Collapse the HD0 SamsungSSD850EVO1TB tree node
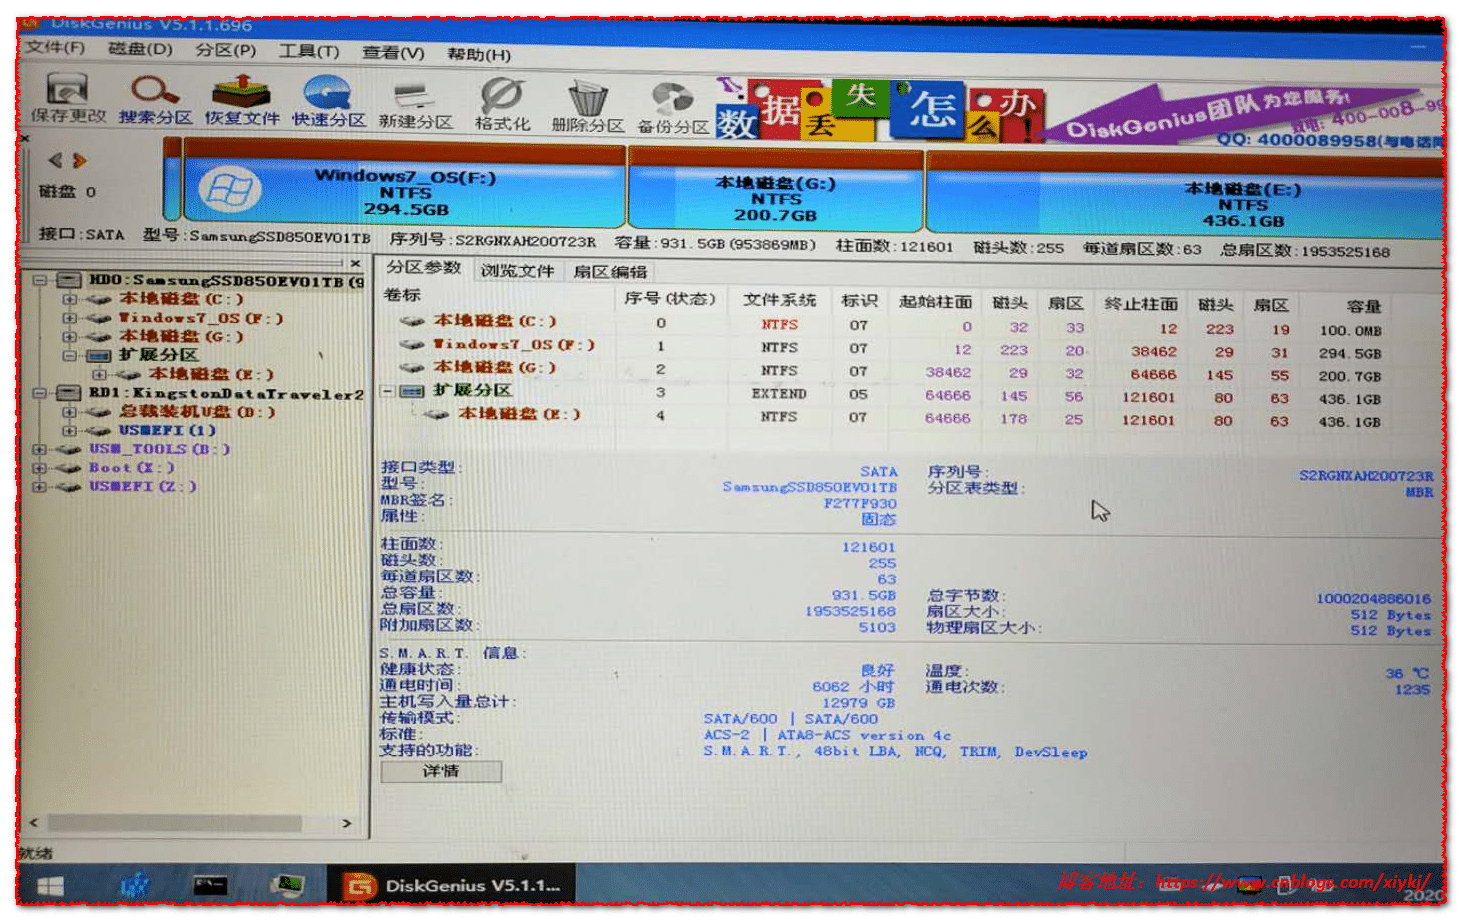 [x=39, y=280]
